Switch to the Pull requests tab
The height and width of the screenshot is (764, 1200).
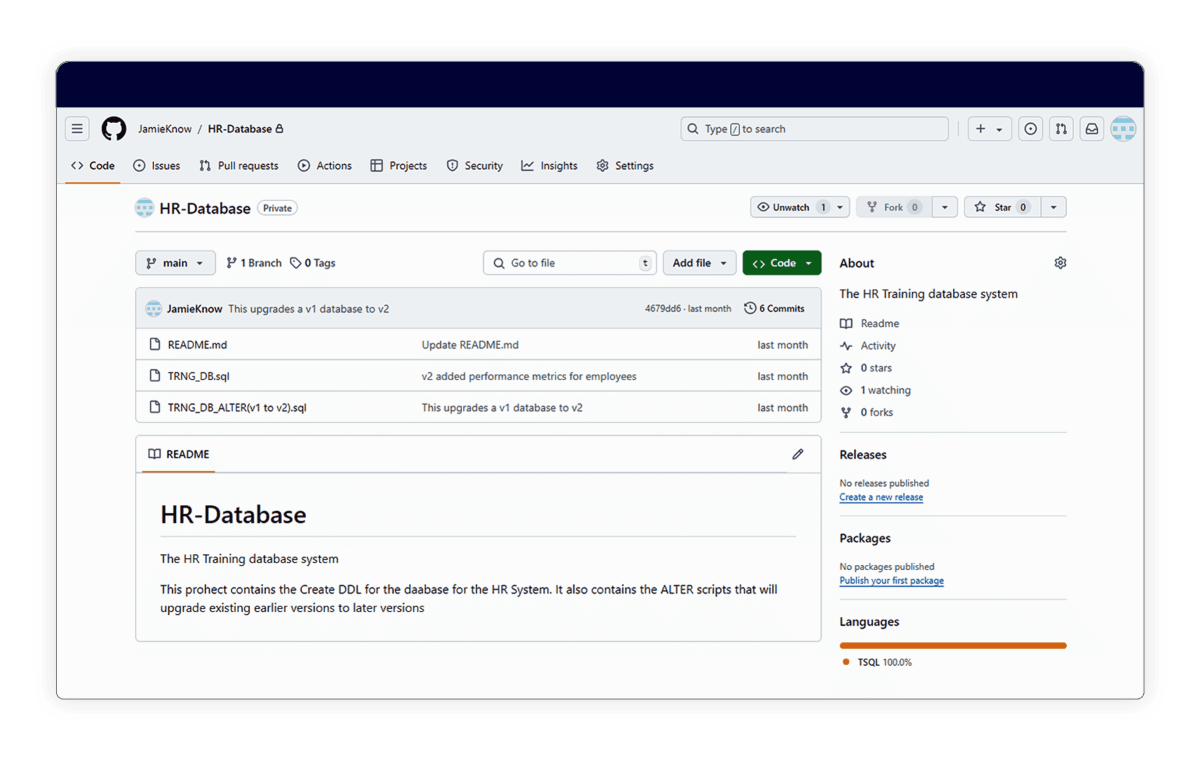[239, 166]
